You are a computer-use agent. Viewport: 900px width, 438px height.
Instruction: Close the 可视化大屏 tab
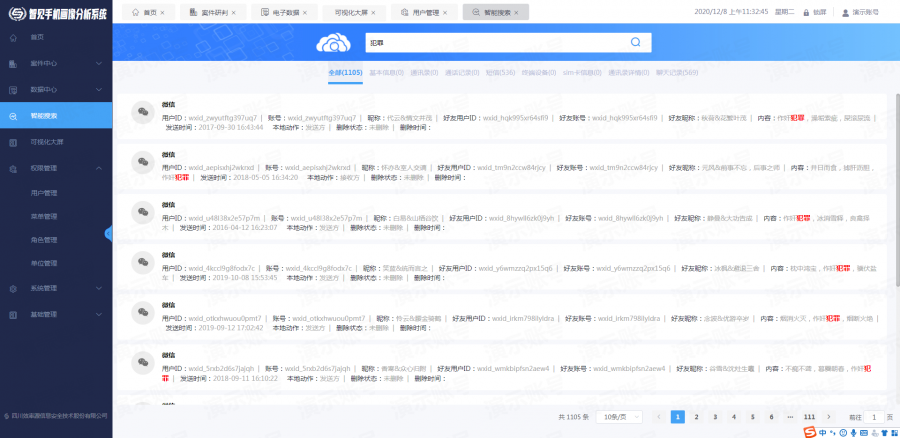(374, 13)
